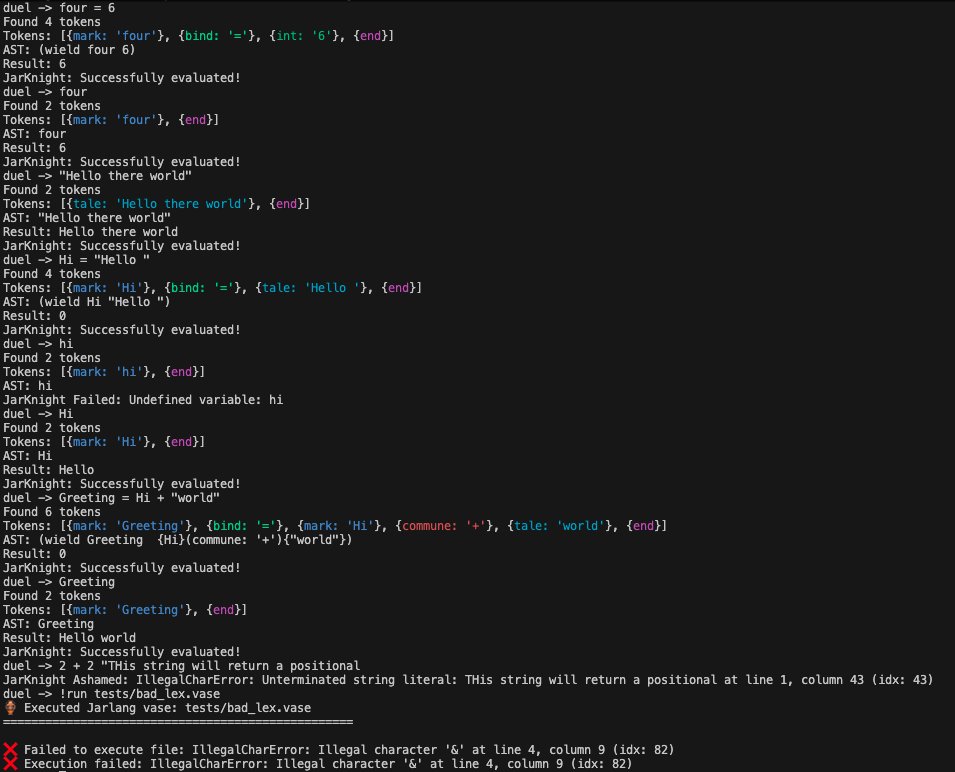Screen dimensions: 955x772
Task: Select the prompt duel -> "Hello there world"
Action: click(x=97, y=176)
